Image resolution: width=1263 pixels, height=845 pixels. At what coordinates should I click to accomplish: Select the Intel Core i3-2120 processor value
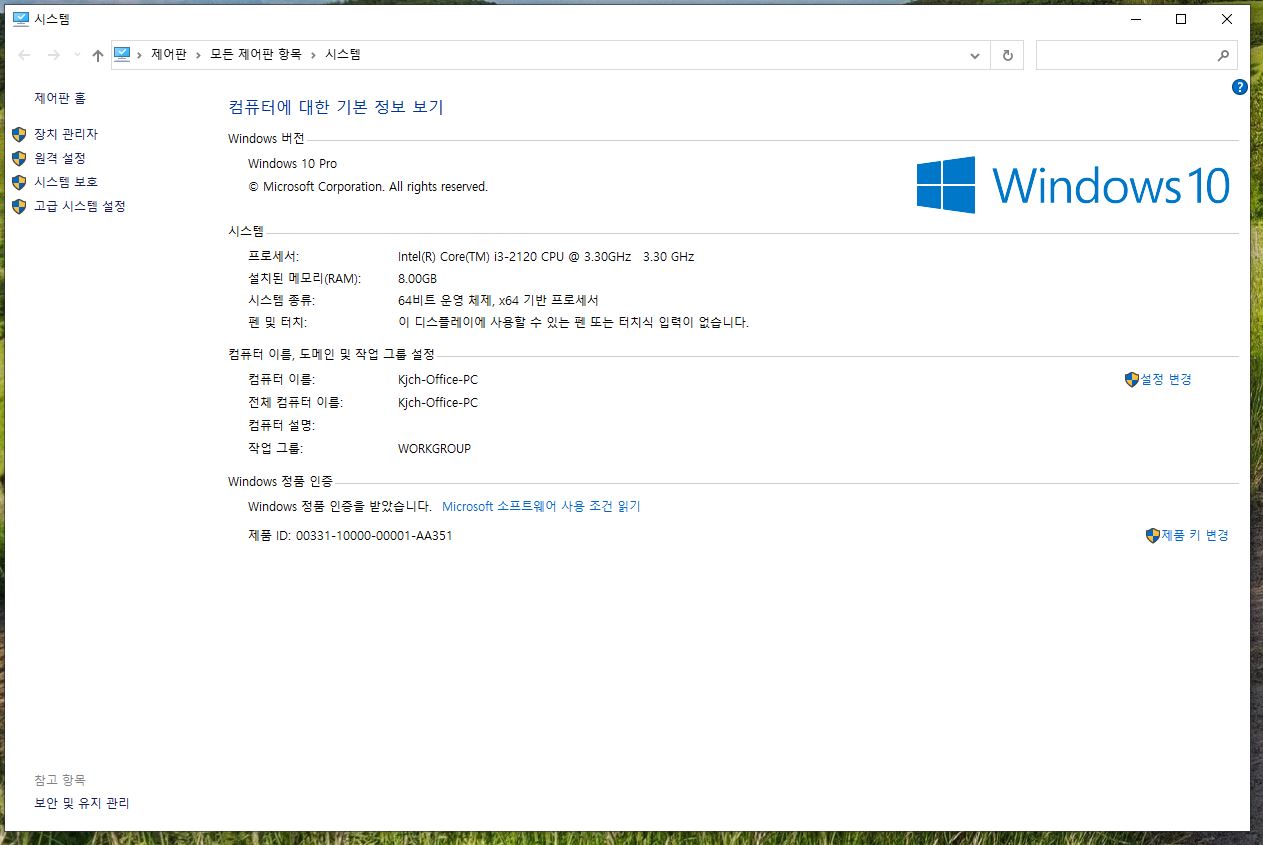[x=546, y=257]
